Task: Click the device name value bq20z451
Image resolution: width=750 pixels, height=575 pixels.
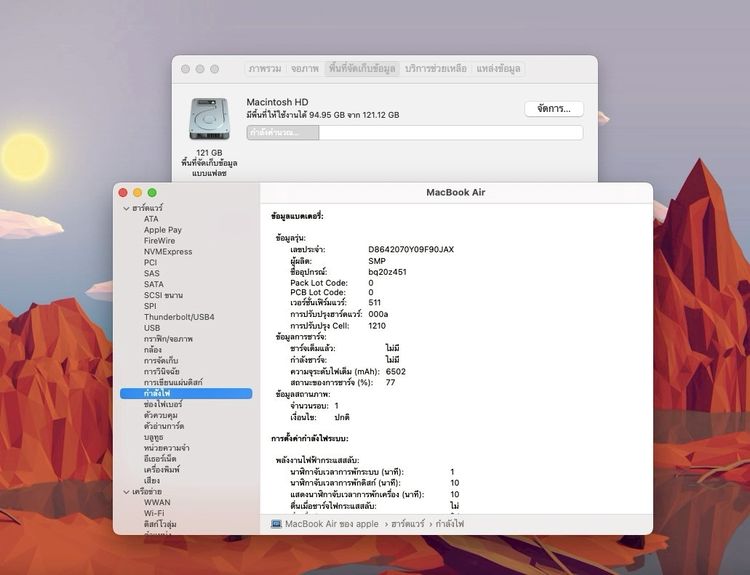Action: coord(387,272)
